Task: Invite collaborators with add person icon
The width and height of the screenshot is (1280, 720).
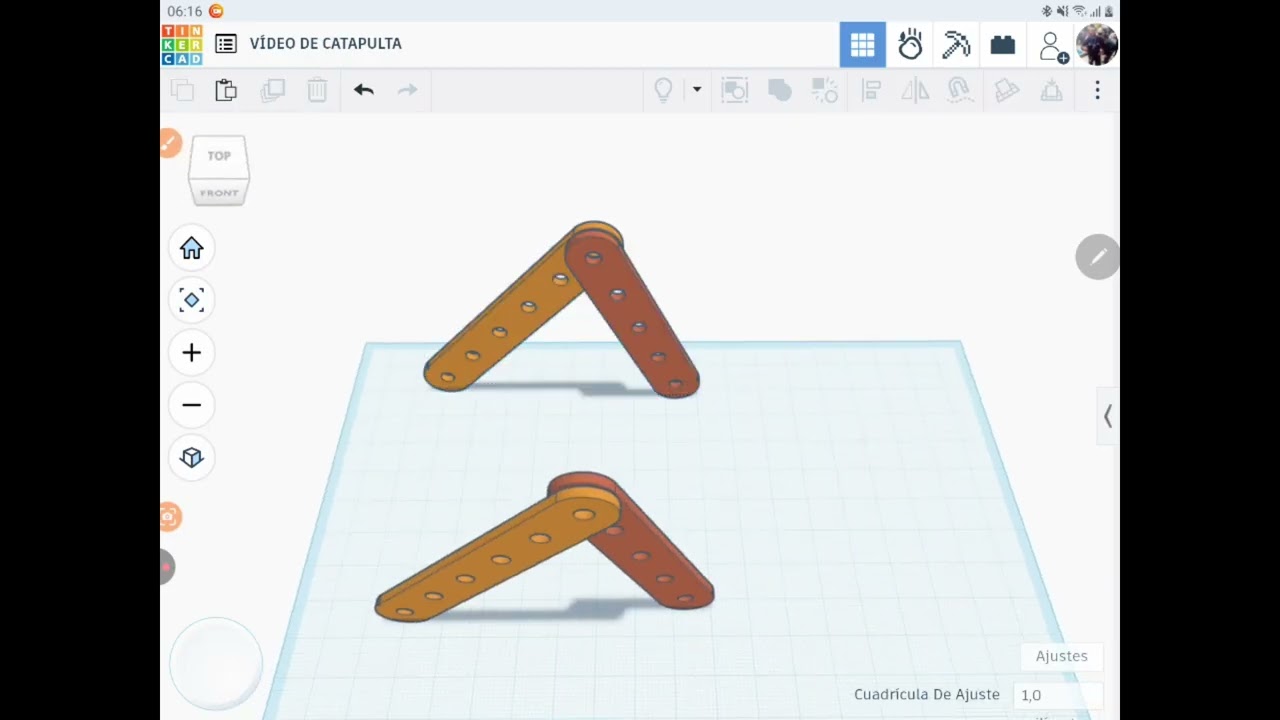Action: (1053, 46)
